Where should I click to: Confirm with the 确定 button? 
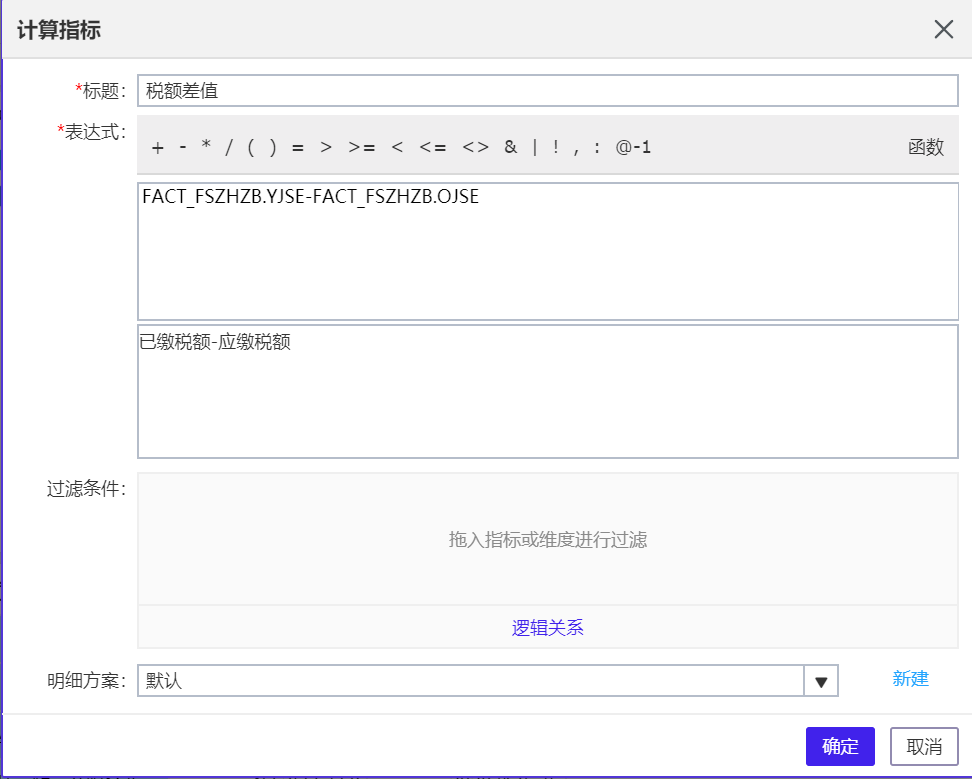[x=840, y=746]
